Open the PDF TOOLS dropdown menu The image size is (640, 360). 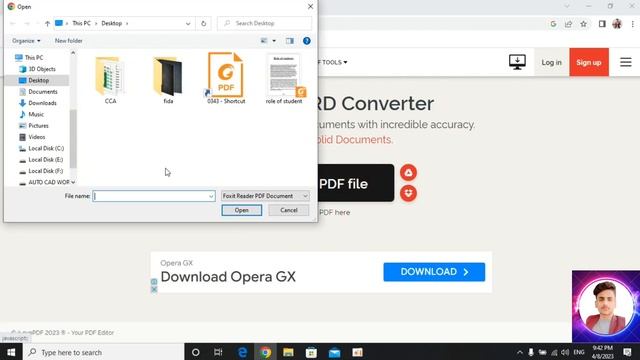pyautogui.click(x=333, y=62)
